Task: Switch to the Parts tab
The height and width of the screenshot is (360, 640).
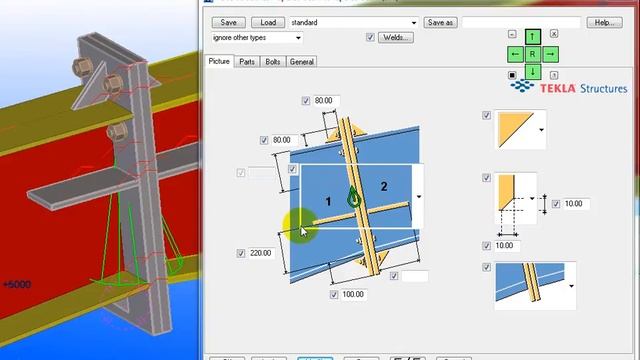Action: (247, 62)
